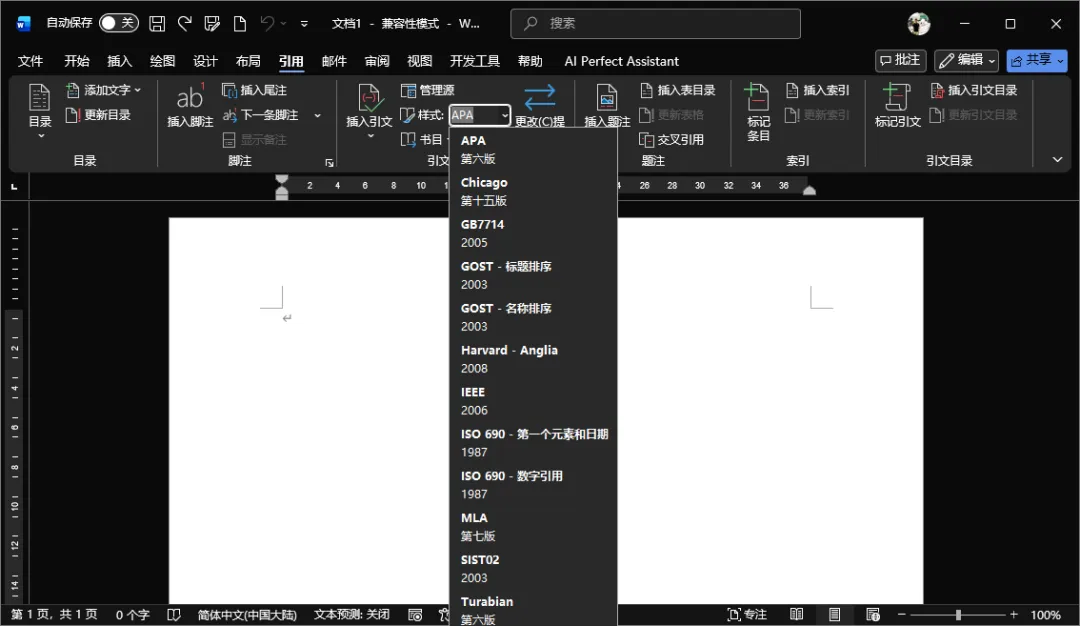Switch to the 审阅 tab
The width and height of the screenshot is (1080, 626).
[x=377, y=61]
